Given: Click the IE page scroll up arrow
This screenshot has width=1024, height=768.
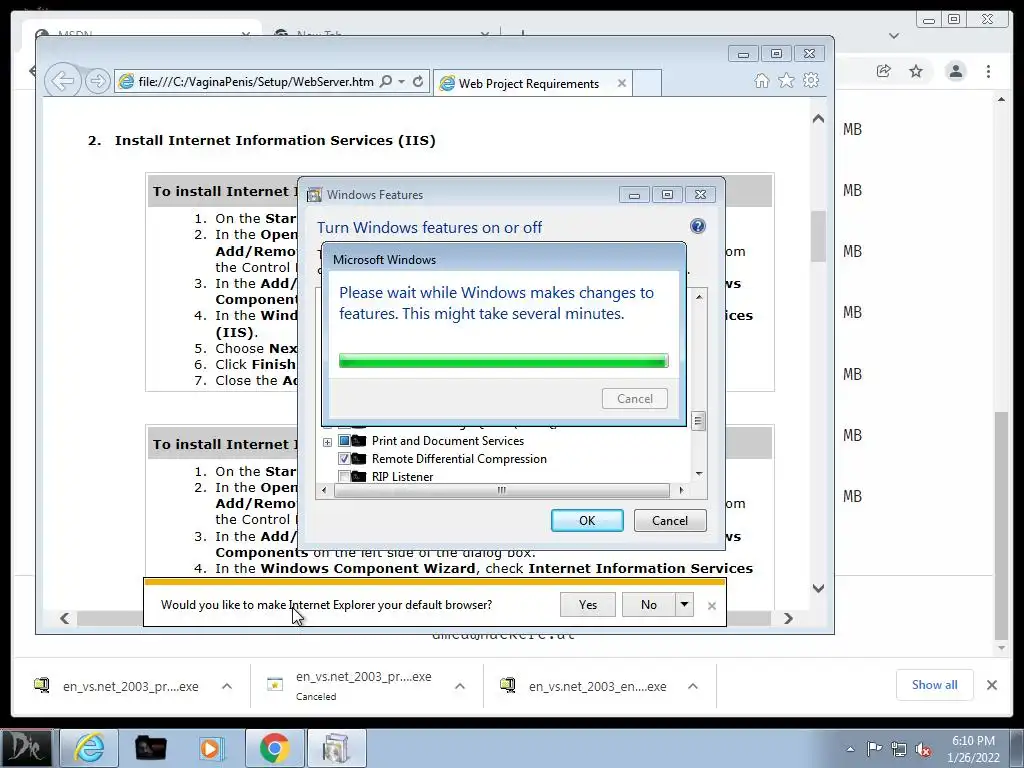Looking at the screenshot, I should click(818, 119).
